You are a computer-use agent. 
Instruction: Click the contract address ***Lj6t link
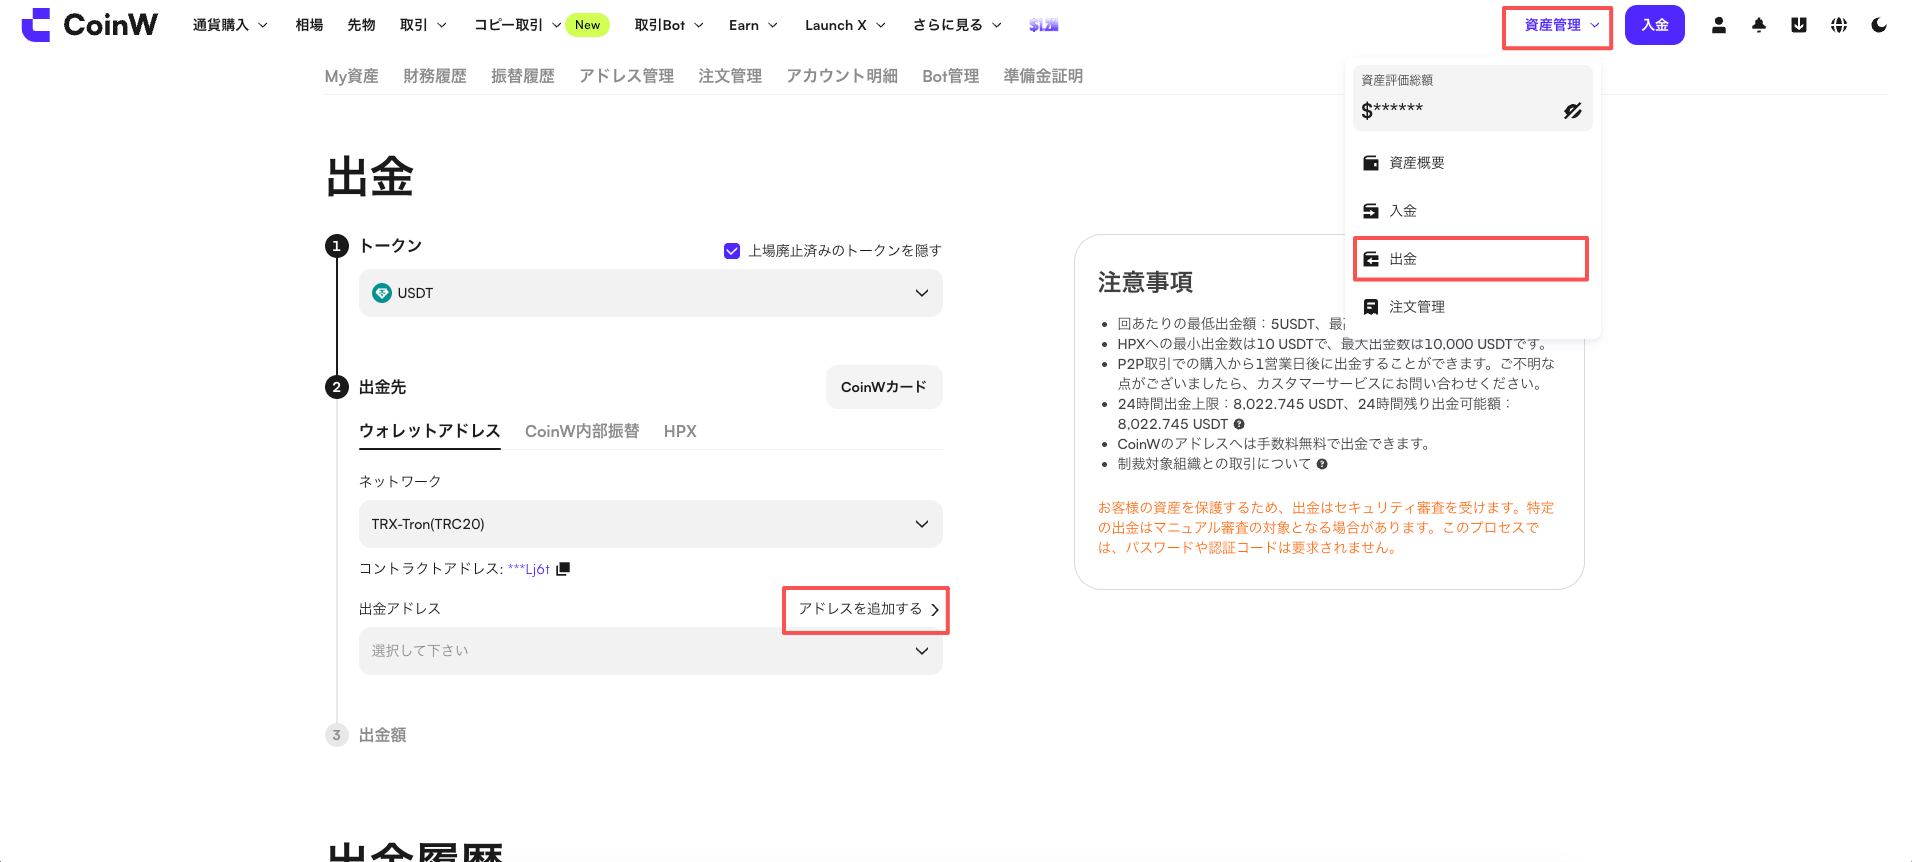528,569
